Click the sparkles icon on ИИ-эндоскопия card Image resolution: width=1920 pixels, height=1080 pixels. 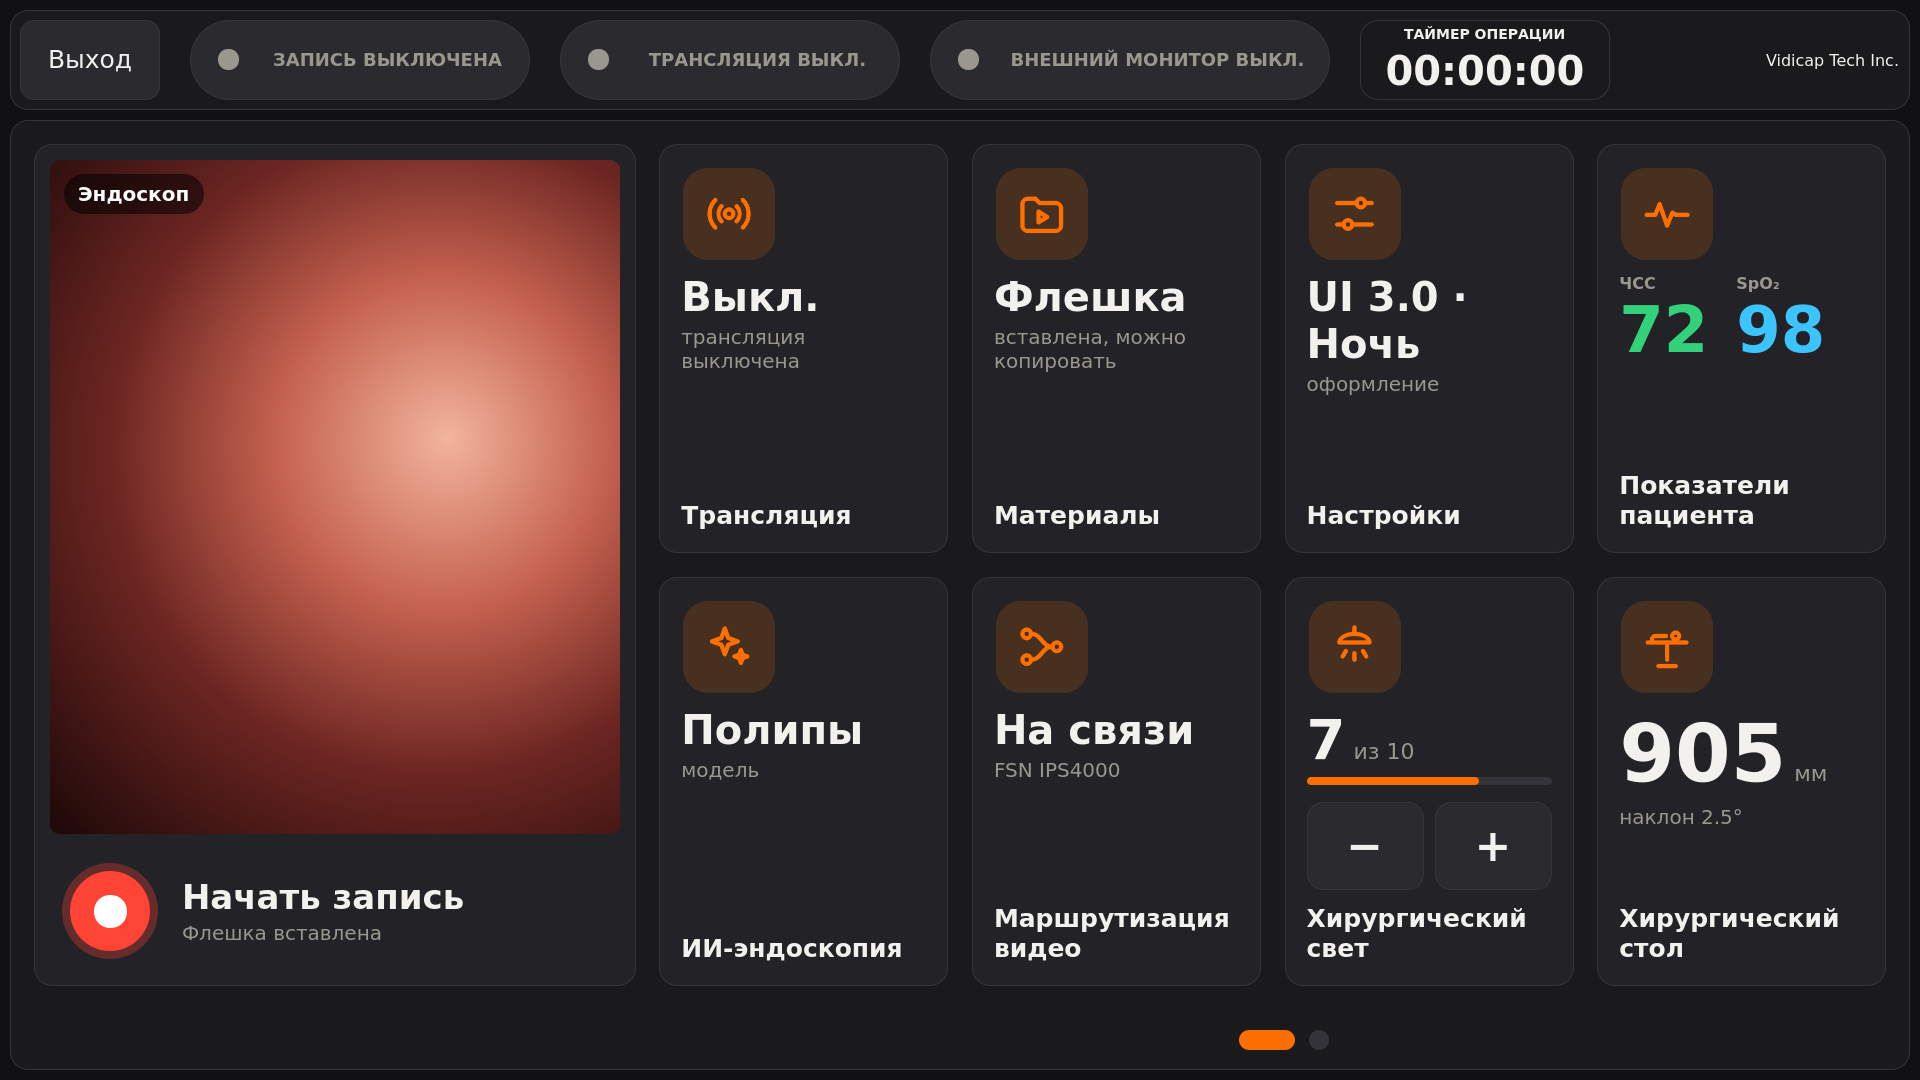[x=729, y=647]
